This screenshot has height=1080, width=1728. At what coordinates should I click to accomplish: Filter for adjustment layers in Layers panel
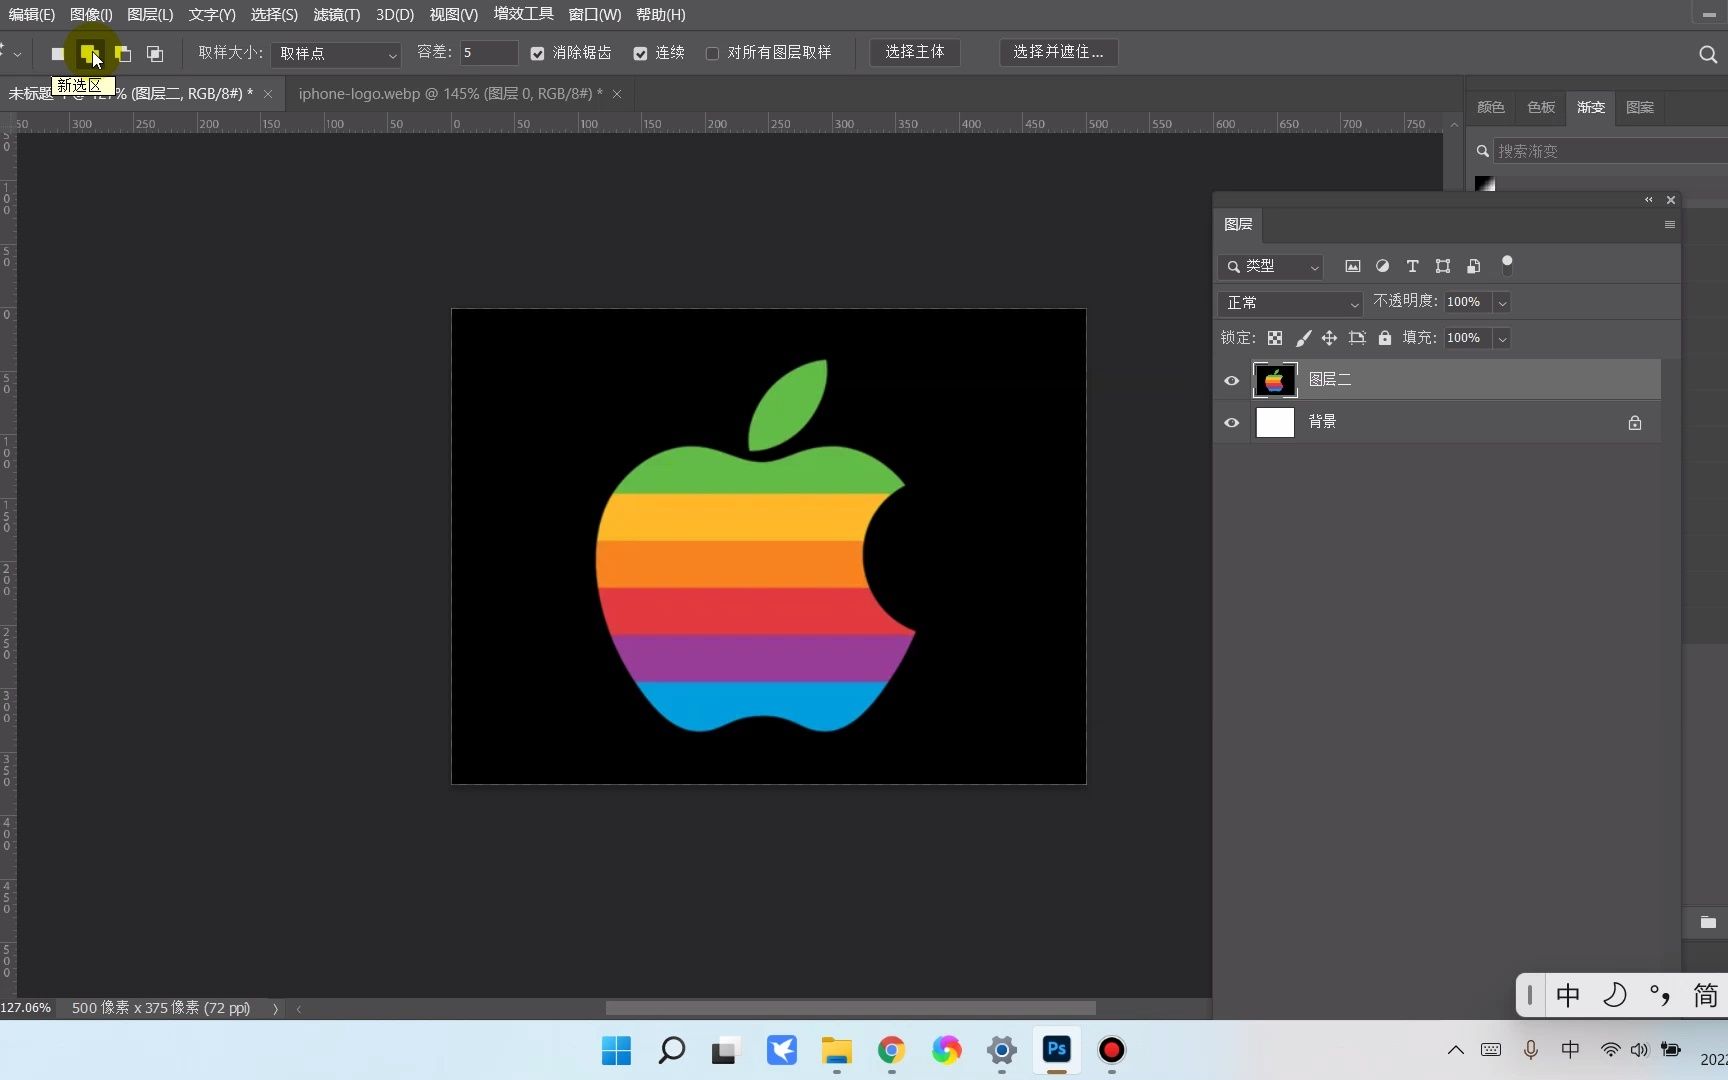1383,266
